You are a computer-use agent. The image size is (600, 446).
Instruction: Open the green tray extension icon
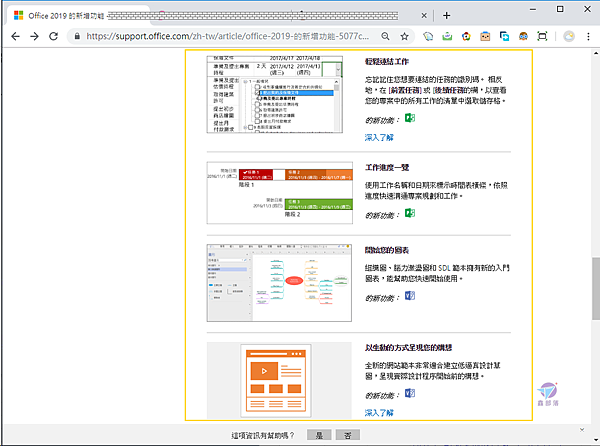click(x=447, y=36)
